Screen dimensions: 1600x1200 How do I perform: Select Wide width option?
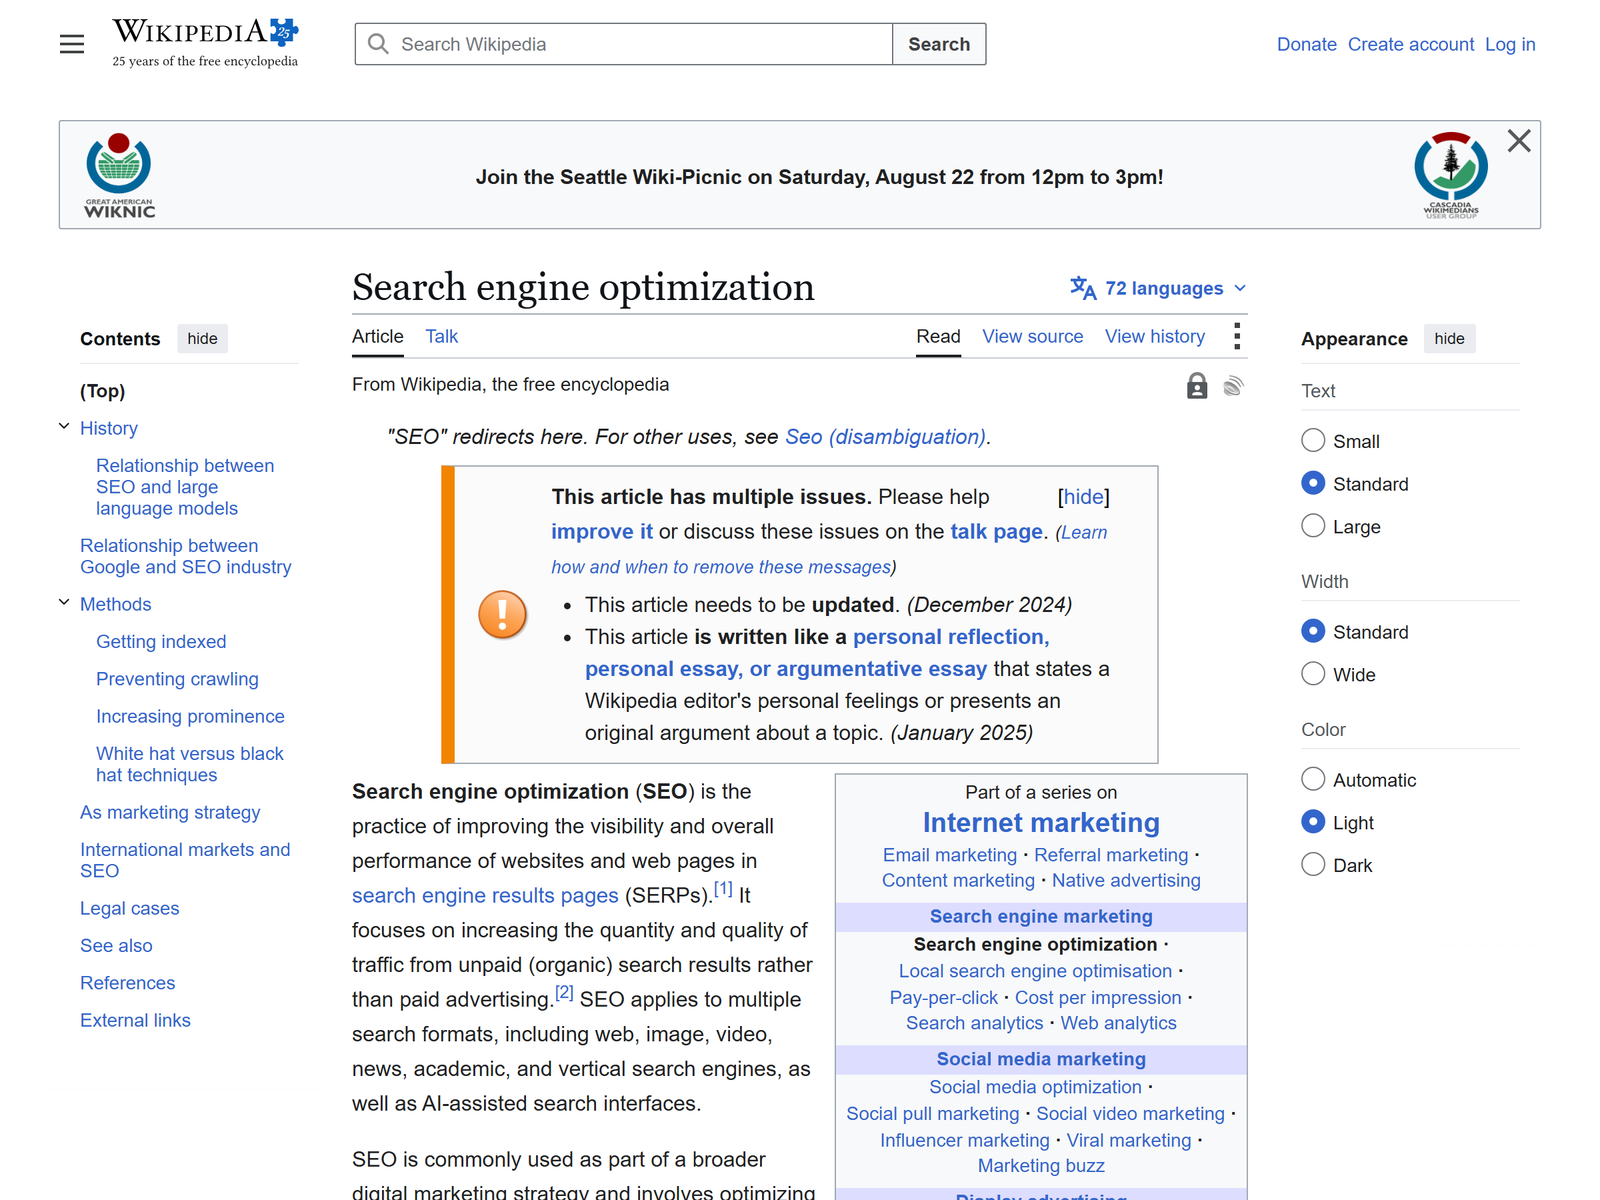click(x=1313, y=674)
